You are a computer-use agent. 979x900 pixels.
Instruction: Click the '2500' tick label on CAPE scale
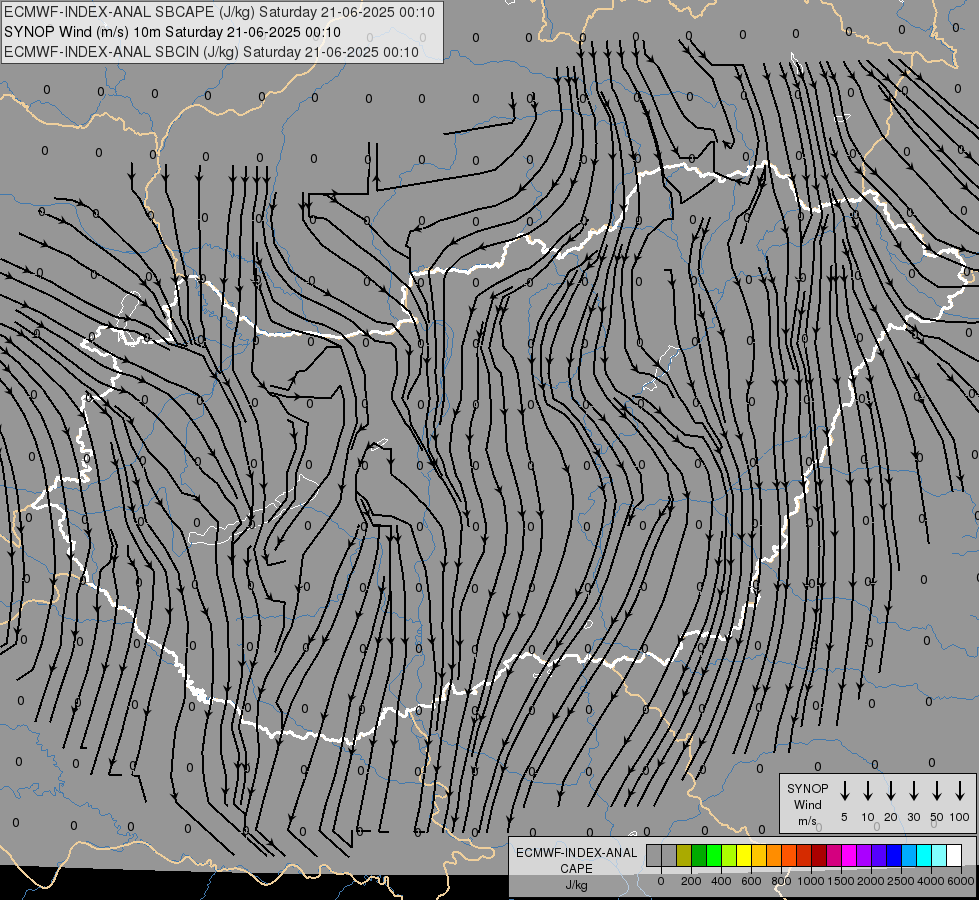pos(901,881)
